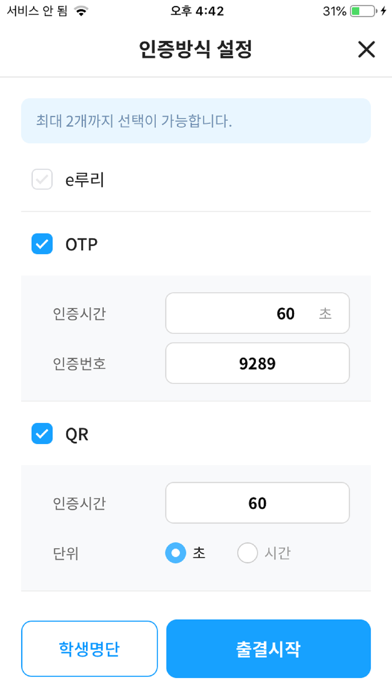Tap the 인증방식 설정 title
The height and width of the screenshot is (696, 392).
(x=196, y=50)
